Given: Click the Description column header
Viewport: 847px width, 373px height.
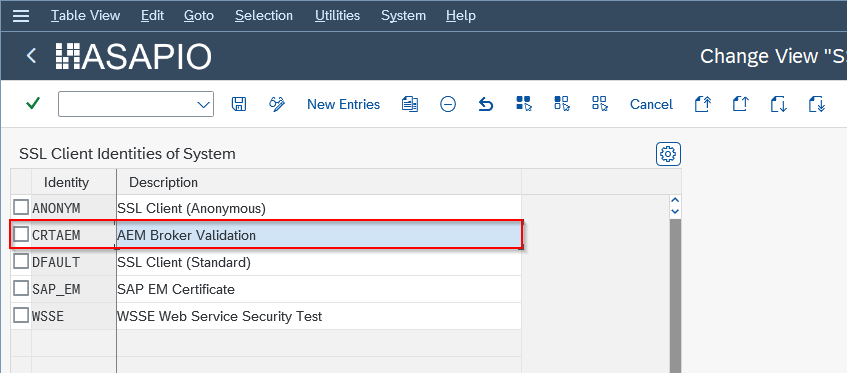Looking at the screenshot, I should pos(319,182).
